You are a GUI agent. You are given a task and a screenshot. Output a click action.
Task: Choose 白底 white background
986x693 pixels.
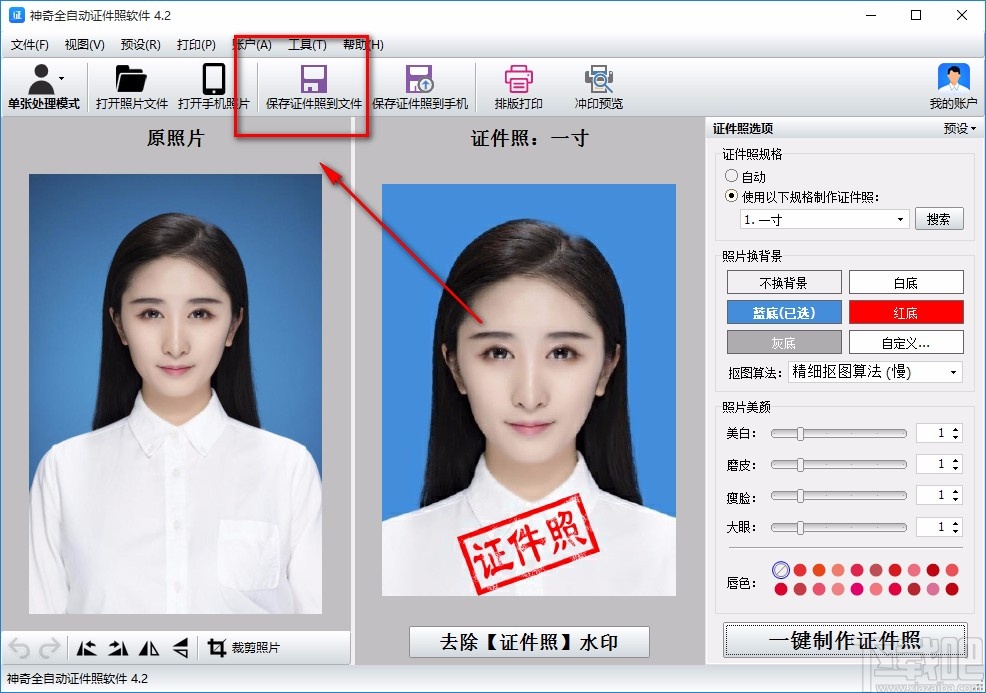click(x=906, y=282)
